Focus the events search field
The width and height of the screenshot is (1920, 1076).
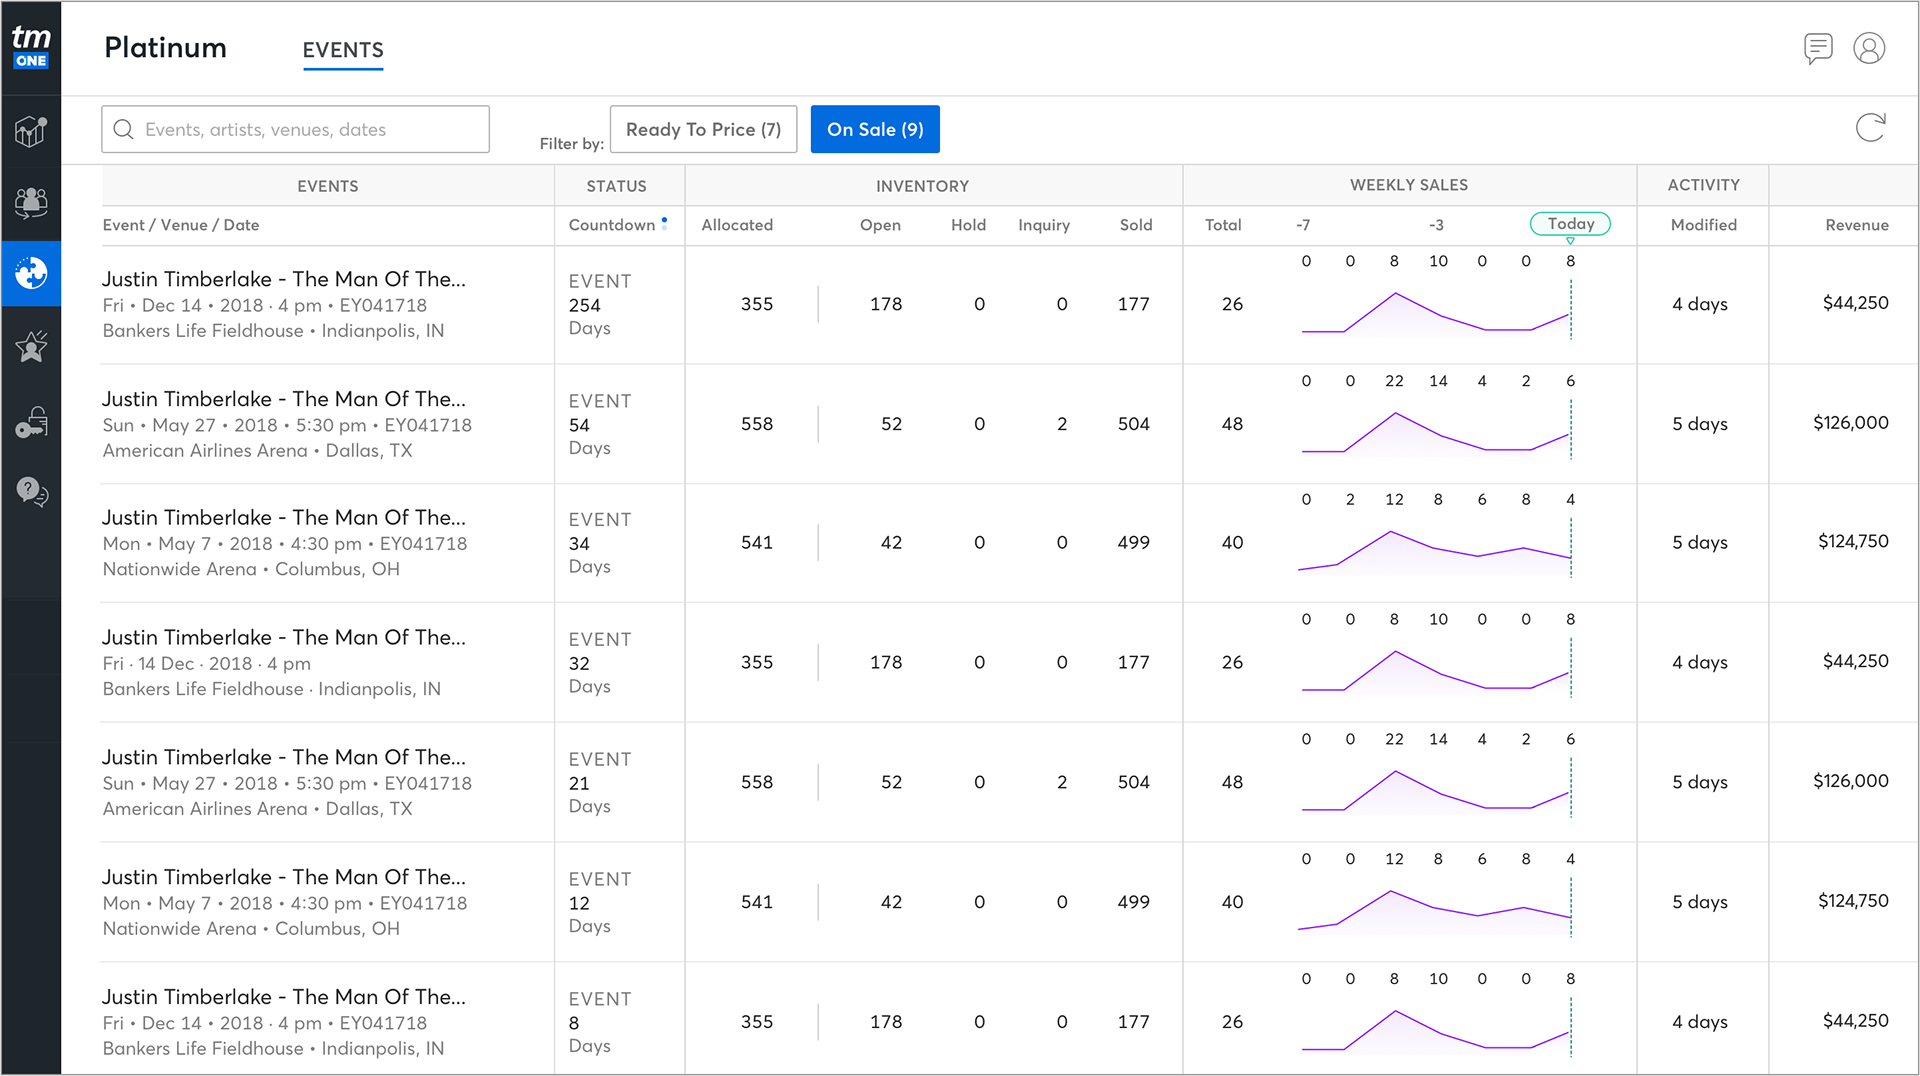[x=295, y=129]
